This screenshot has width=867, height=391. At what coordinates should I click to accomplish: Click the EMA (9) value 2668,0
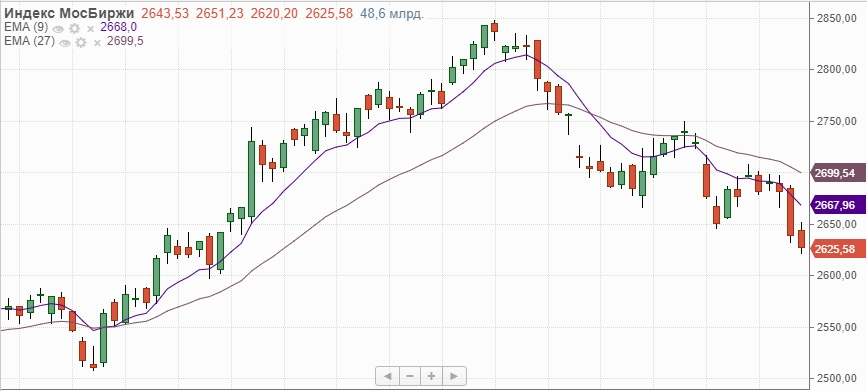(118, 27)
